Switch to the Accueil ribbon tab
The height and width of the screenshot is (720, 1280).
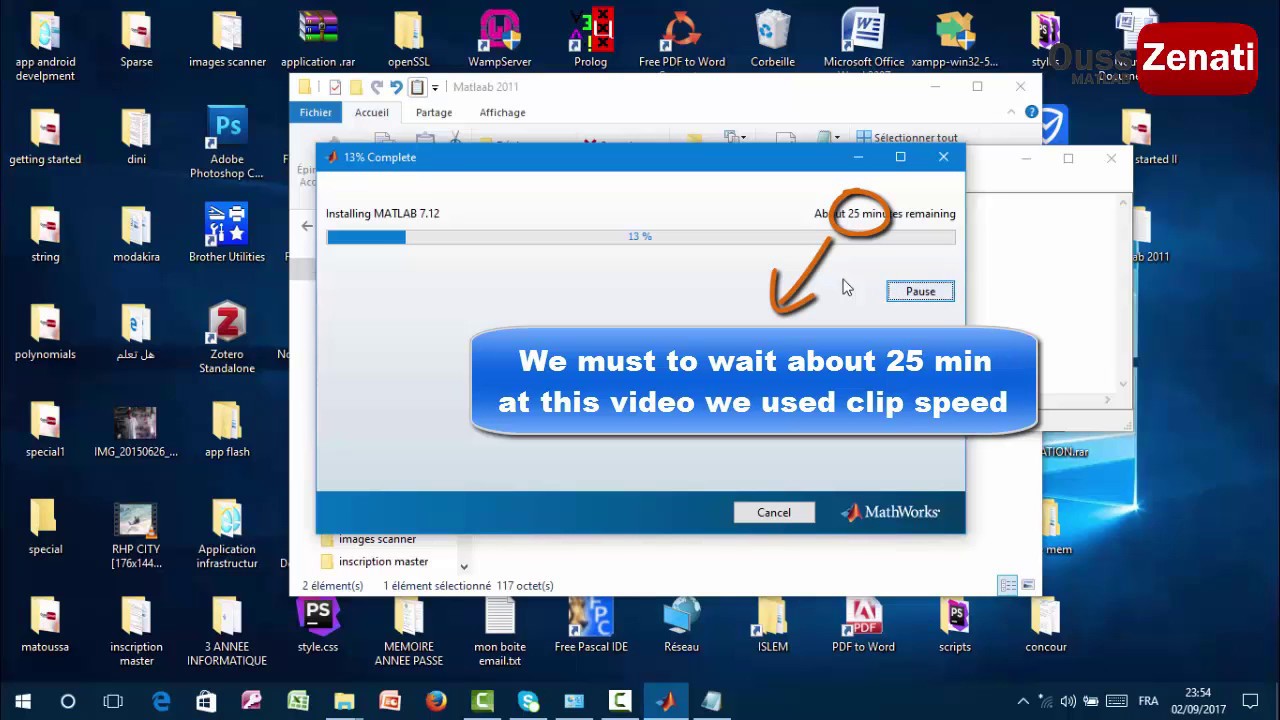point(371,112)
